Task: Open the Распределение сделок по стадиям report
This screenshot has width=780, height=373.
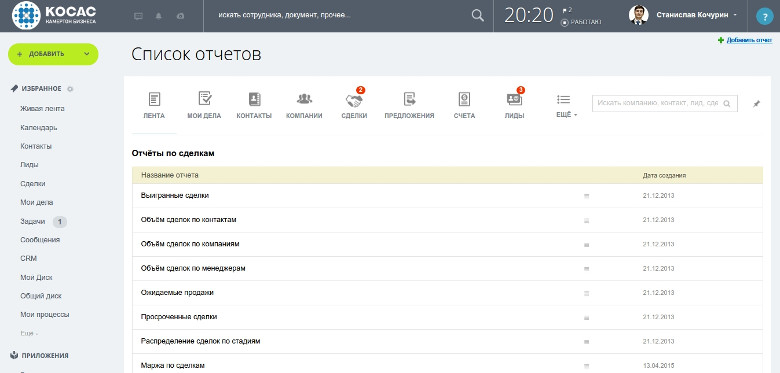Action: 200,341
